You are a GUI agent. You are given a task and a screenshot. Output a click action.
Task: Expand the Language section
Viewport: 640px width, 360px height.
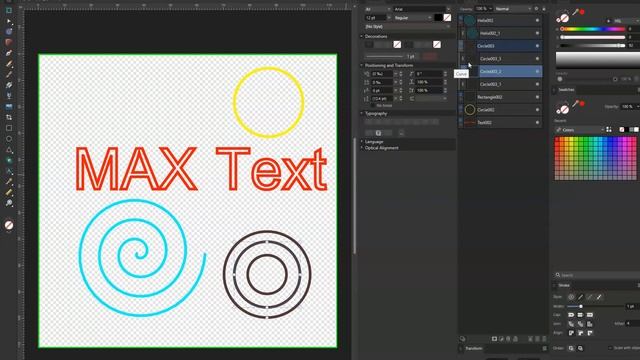coord(362,142)
